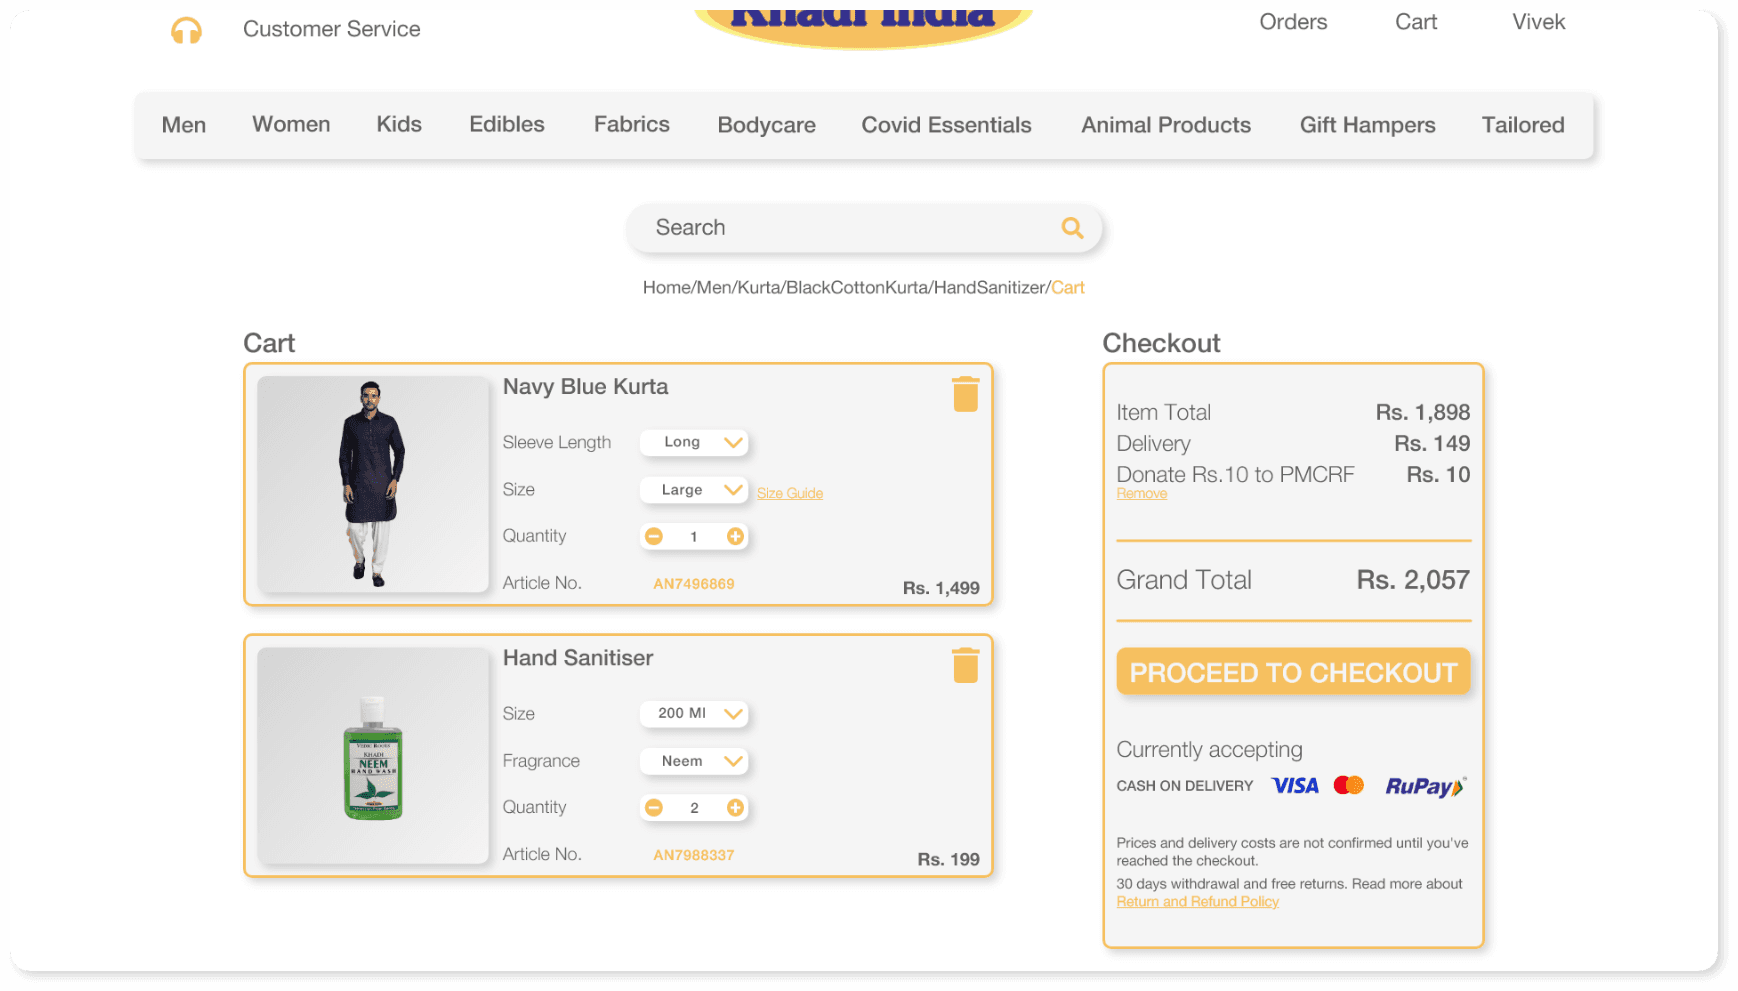Open the Men category
Viewport: 1738px width, 991px height.
point(184,125)
